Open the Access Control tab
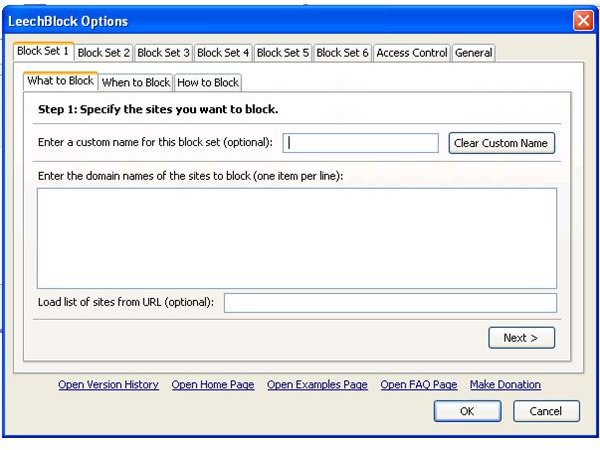The height and width of the screenshot is (450, 600). (412, 53)
